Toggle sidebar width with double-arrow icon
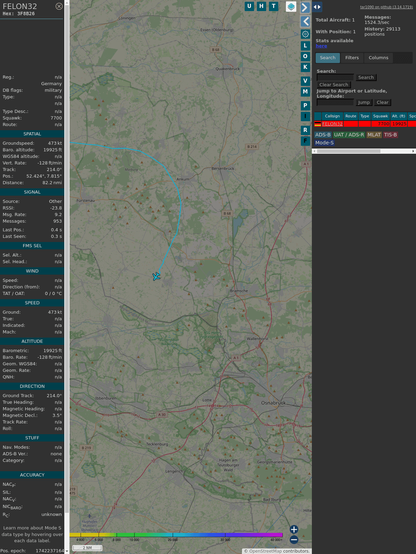This screenshot has height=554, width=416. (317, 7)
